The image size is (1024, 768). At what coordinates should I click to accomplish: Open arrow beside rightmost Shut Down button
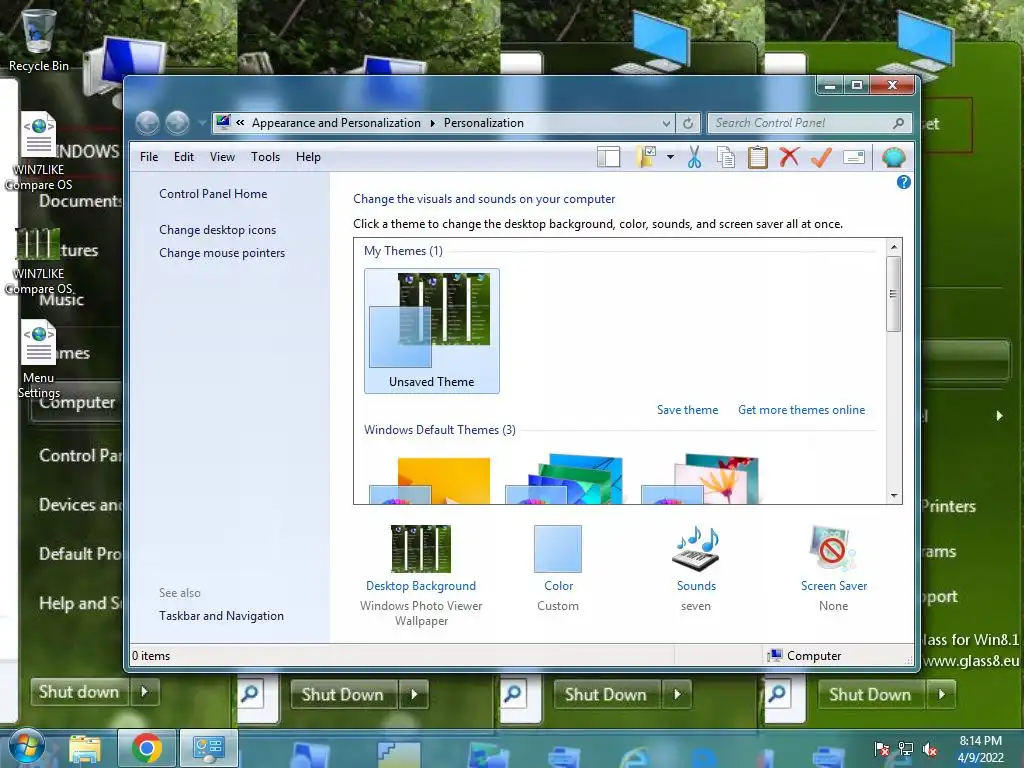coord(942,694)
